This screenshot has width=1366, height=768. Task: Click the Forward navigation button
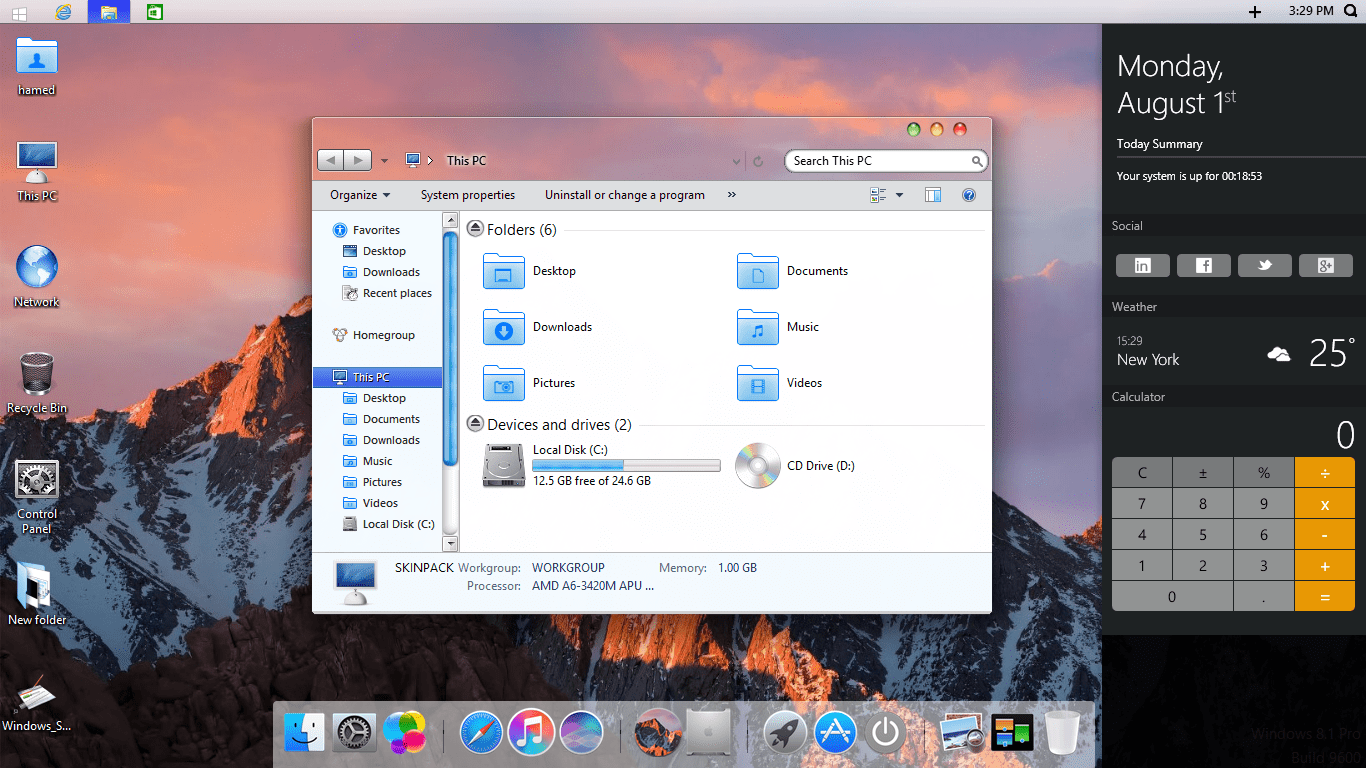[359, 160]
